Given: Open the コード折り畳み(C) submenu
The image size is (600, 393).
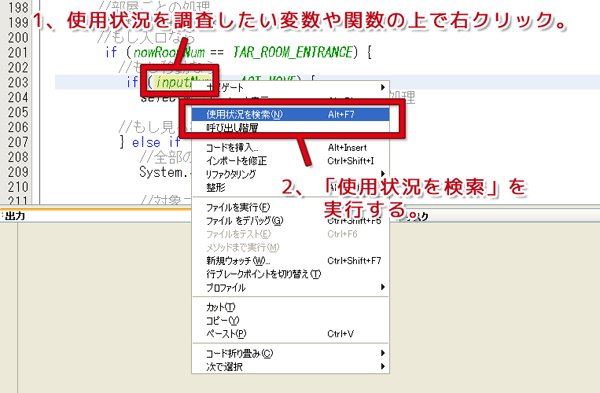Looking at the screenshot, I should coord(290,353).
